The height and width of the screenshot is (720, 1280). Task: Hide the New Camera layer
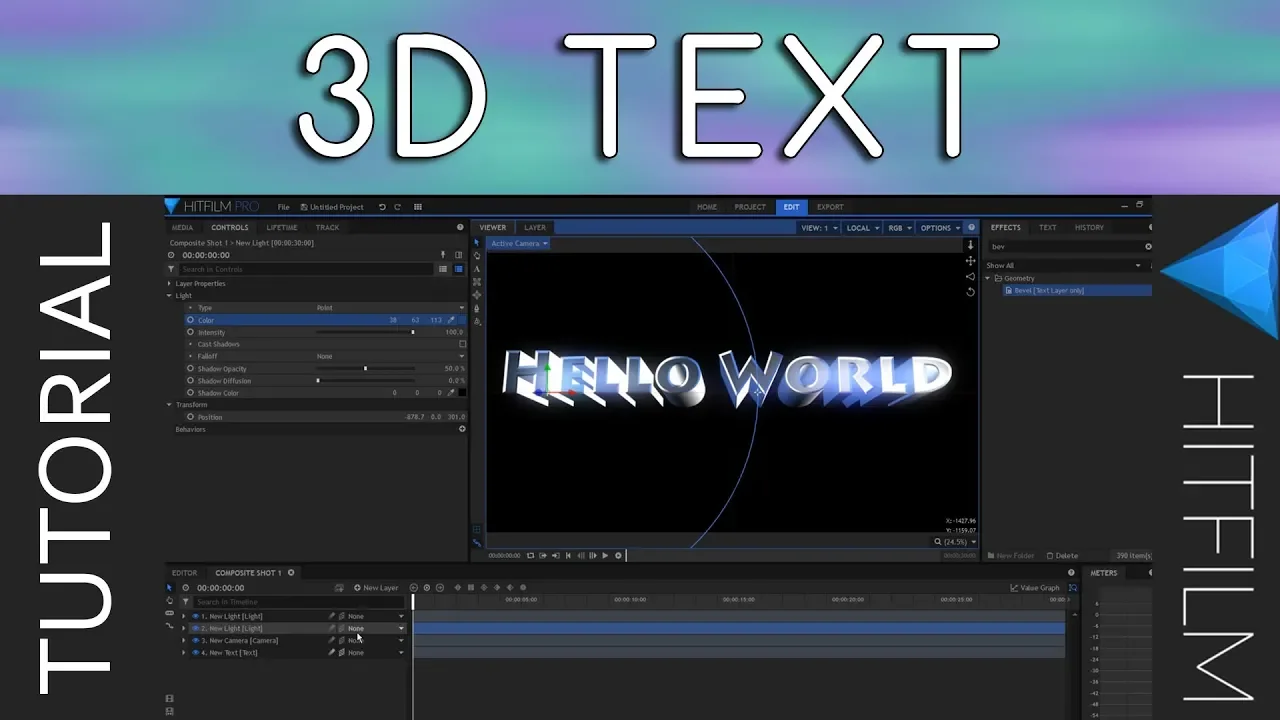(x=195, y=640)
